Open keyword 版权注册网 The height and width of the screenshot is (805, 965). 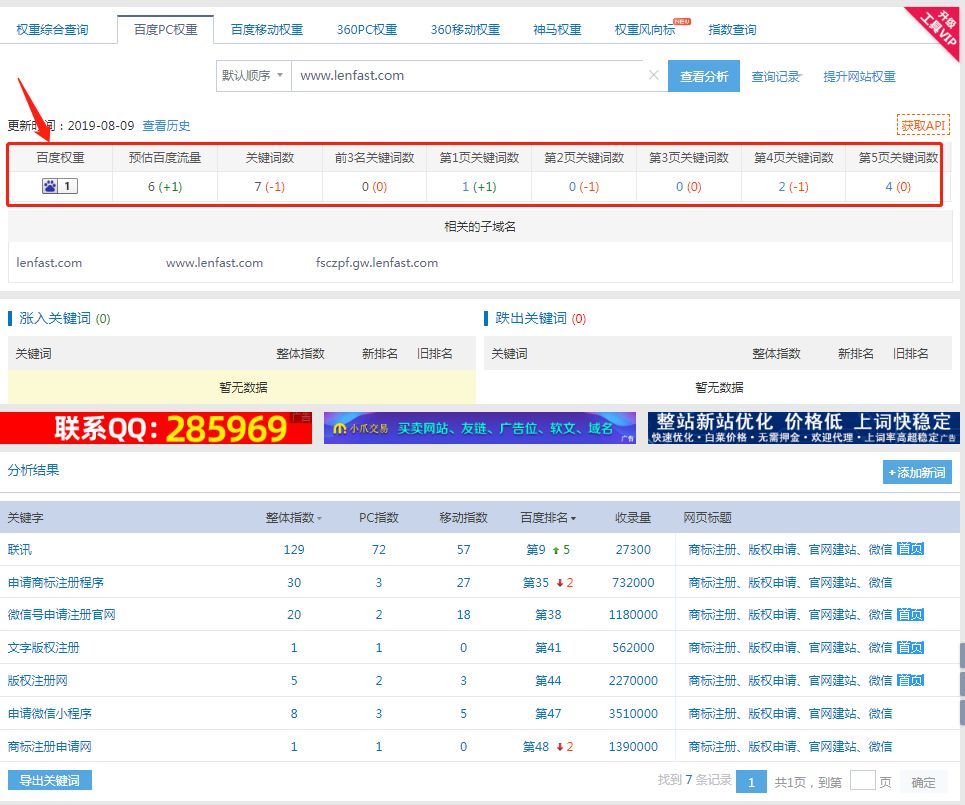[38, 680]
